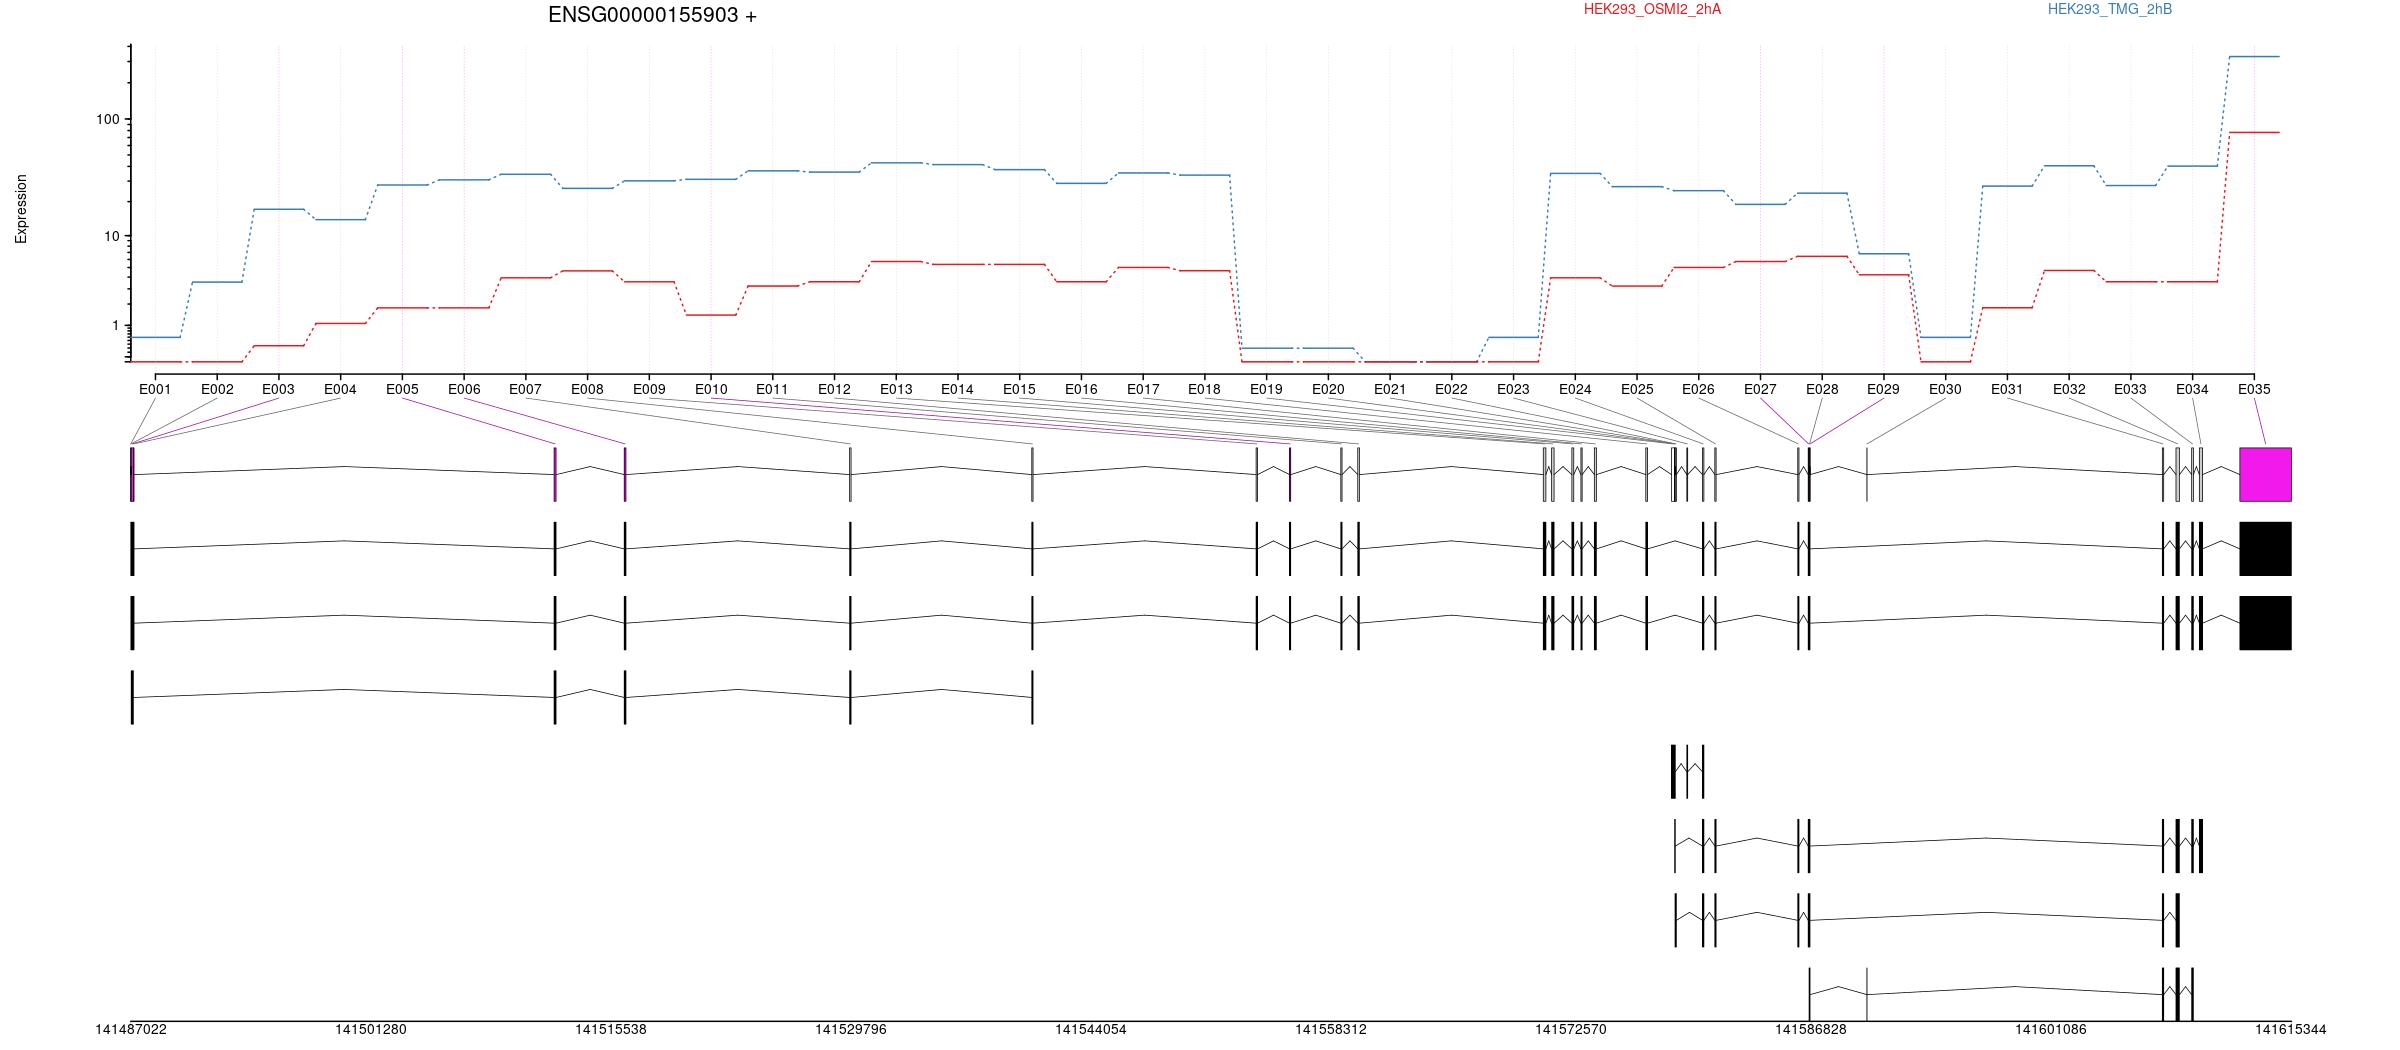Click exon label E032
The height and width of the screenshot is (1050, 2400).
pos(2069,389)
